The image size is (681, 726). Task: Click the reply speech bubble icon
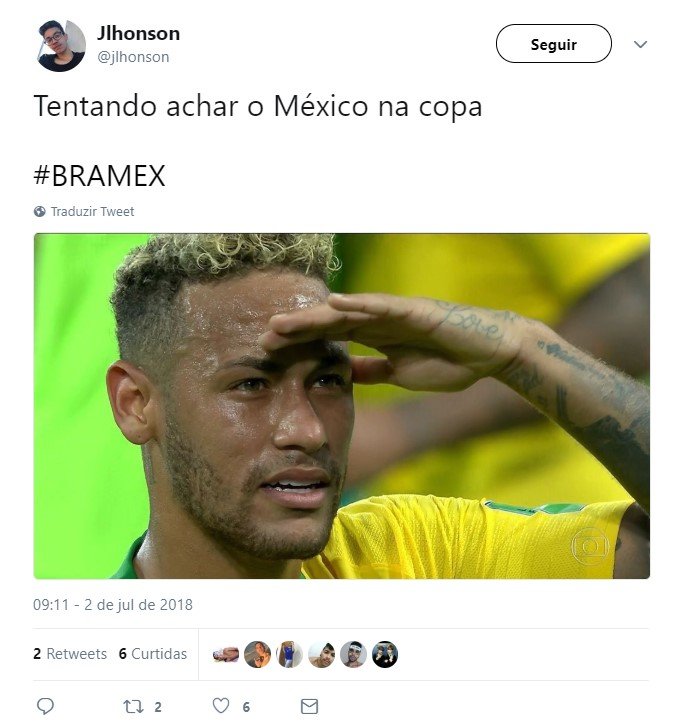click(x=45, y=706)
